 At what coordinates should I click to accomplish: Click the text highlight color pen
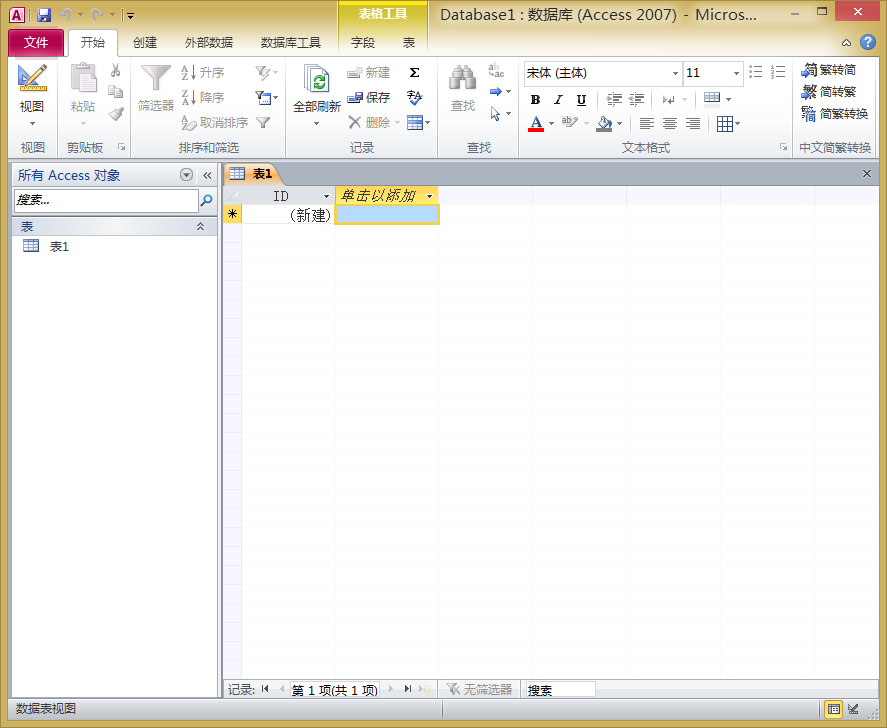point(569,122)
